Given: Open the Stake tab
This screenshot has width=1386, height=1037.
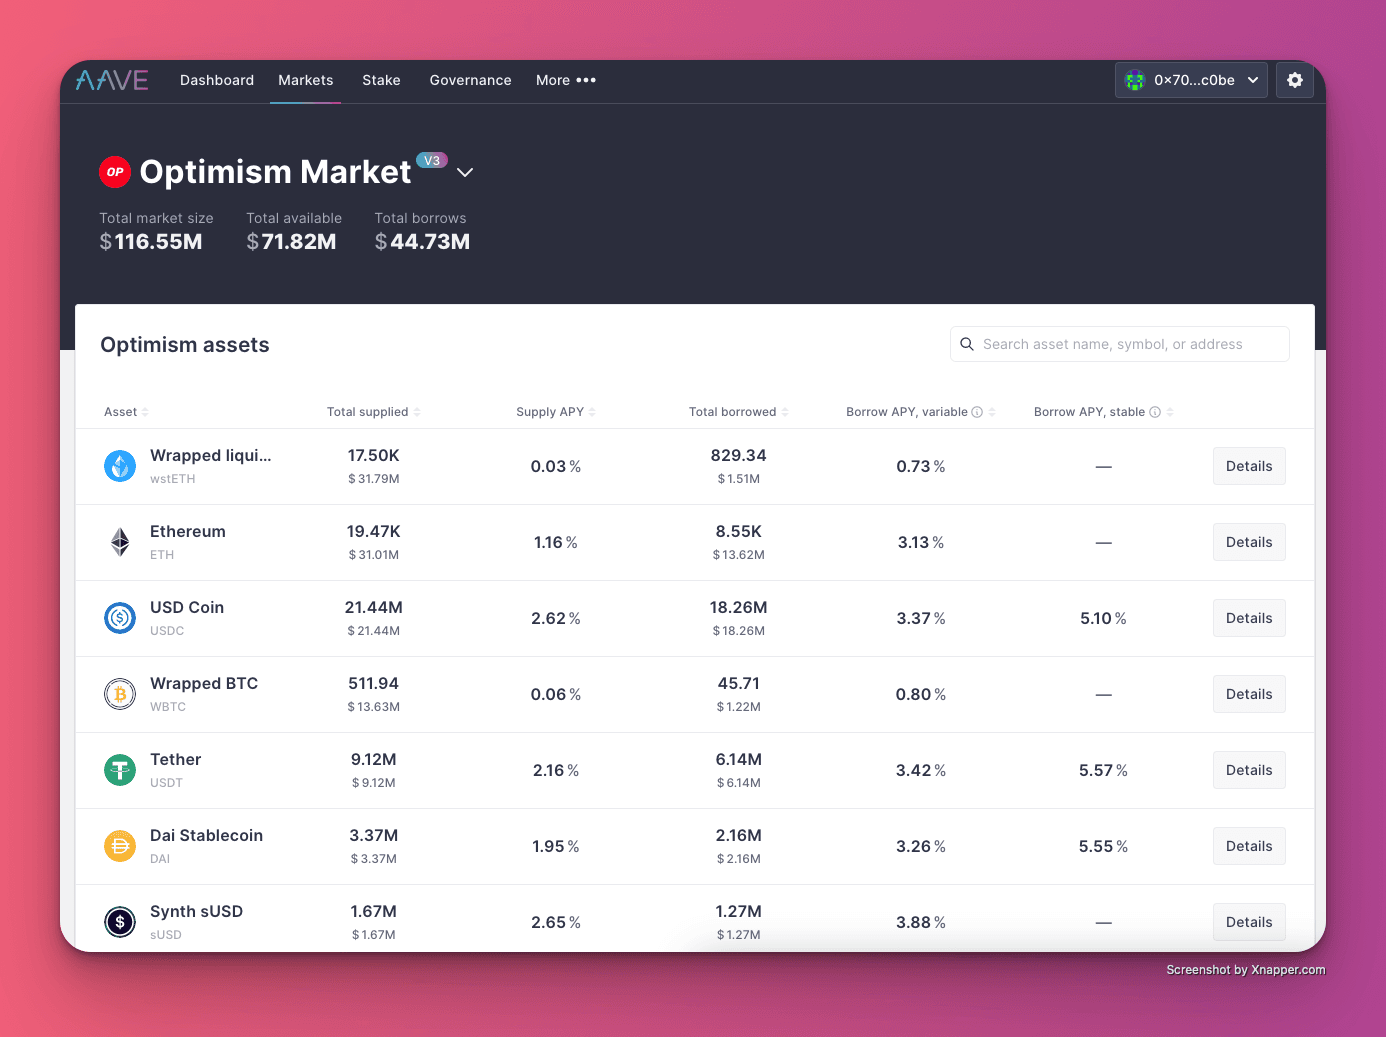Looking at the screenshot, I should coord(381,80).
